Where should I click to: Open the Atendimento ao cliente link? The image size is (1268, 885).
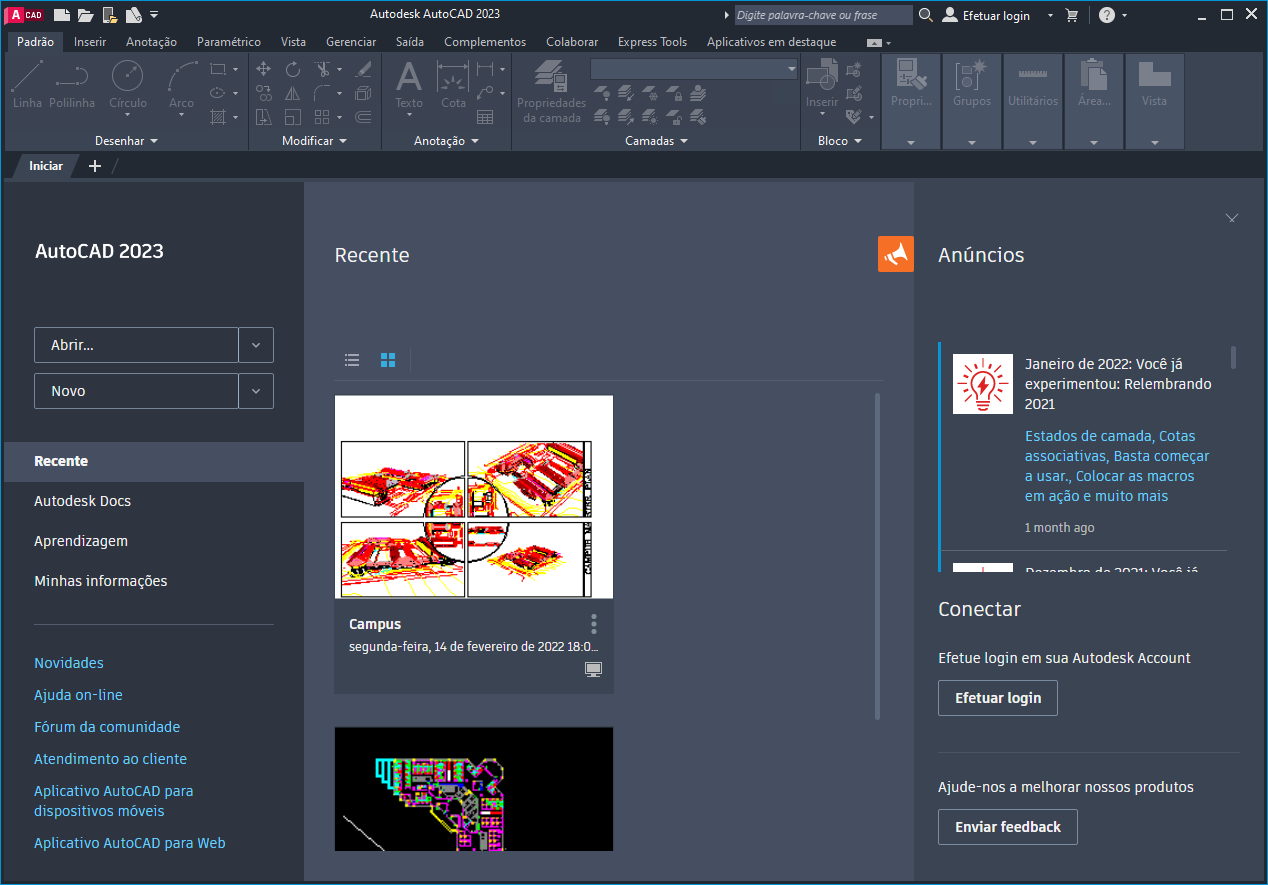click(110, 759)
